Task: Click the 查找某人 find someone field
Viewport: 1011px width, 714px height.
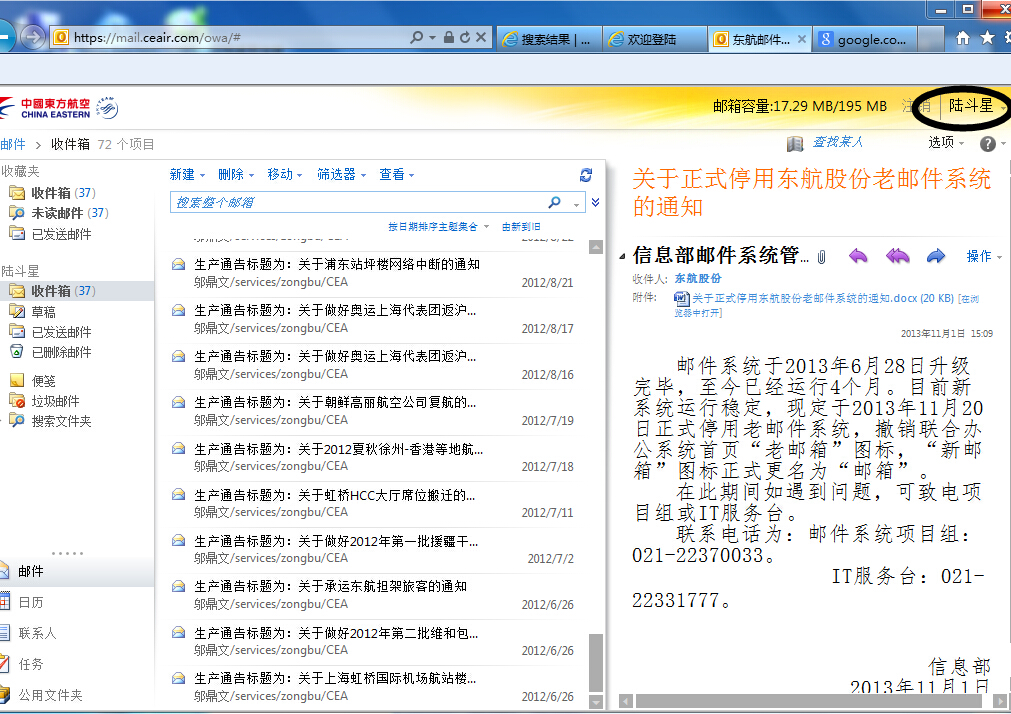Action: tap(838, 142)
